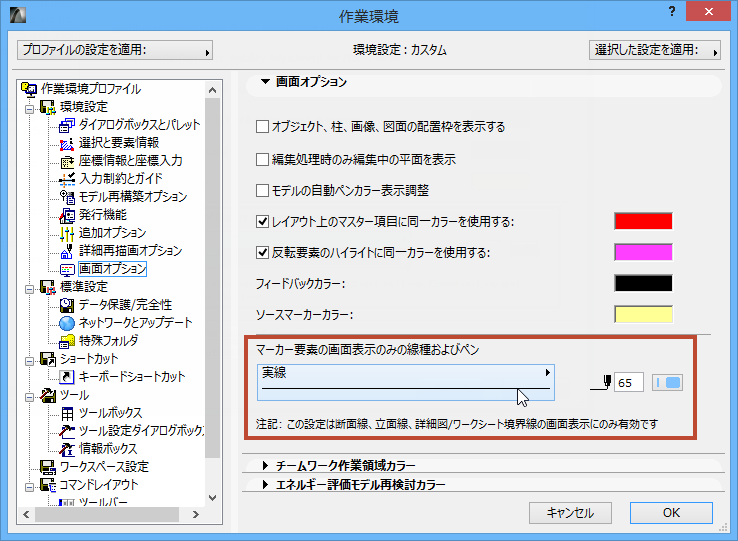Click the 作業環境プロファイル root icon
This screenshot has height=541, width=738.
pyautogui.click(x=29, y=89)
